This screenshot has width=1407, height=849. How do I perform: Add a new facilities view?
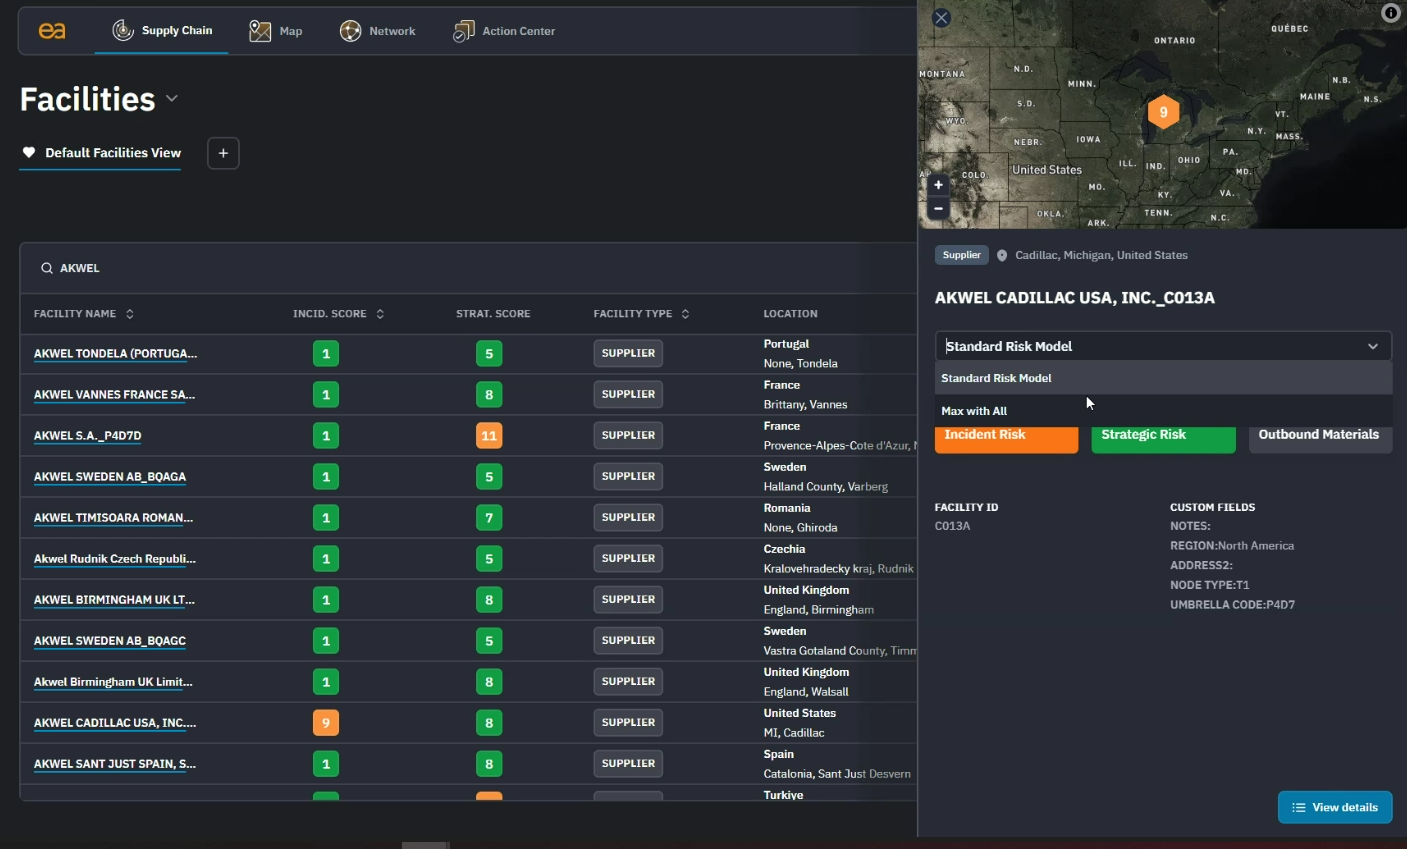[x=223, y=153]
